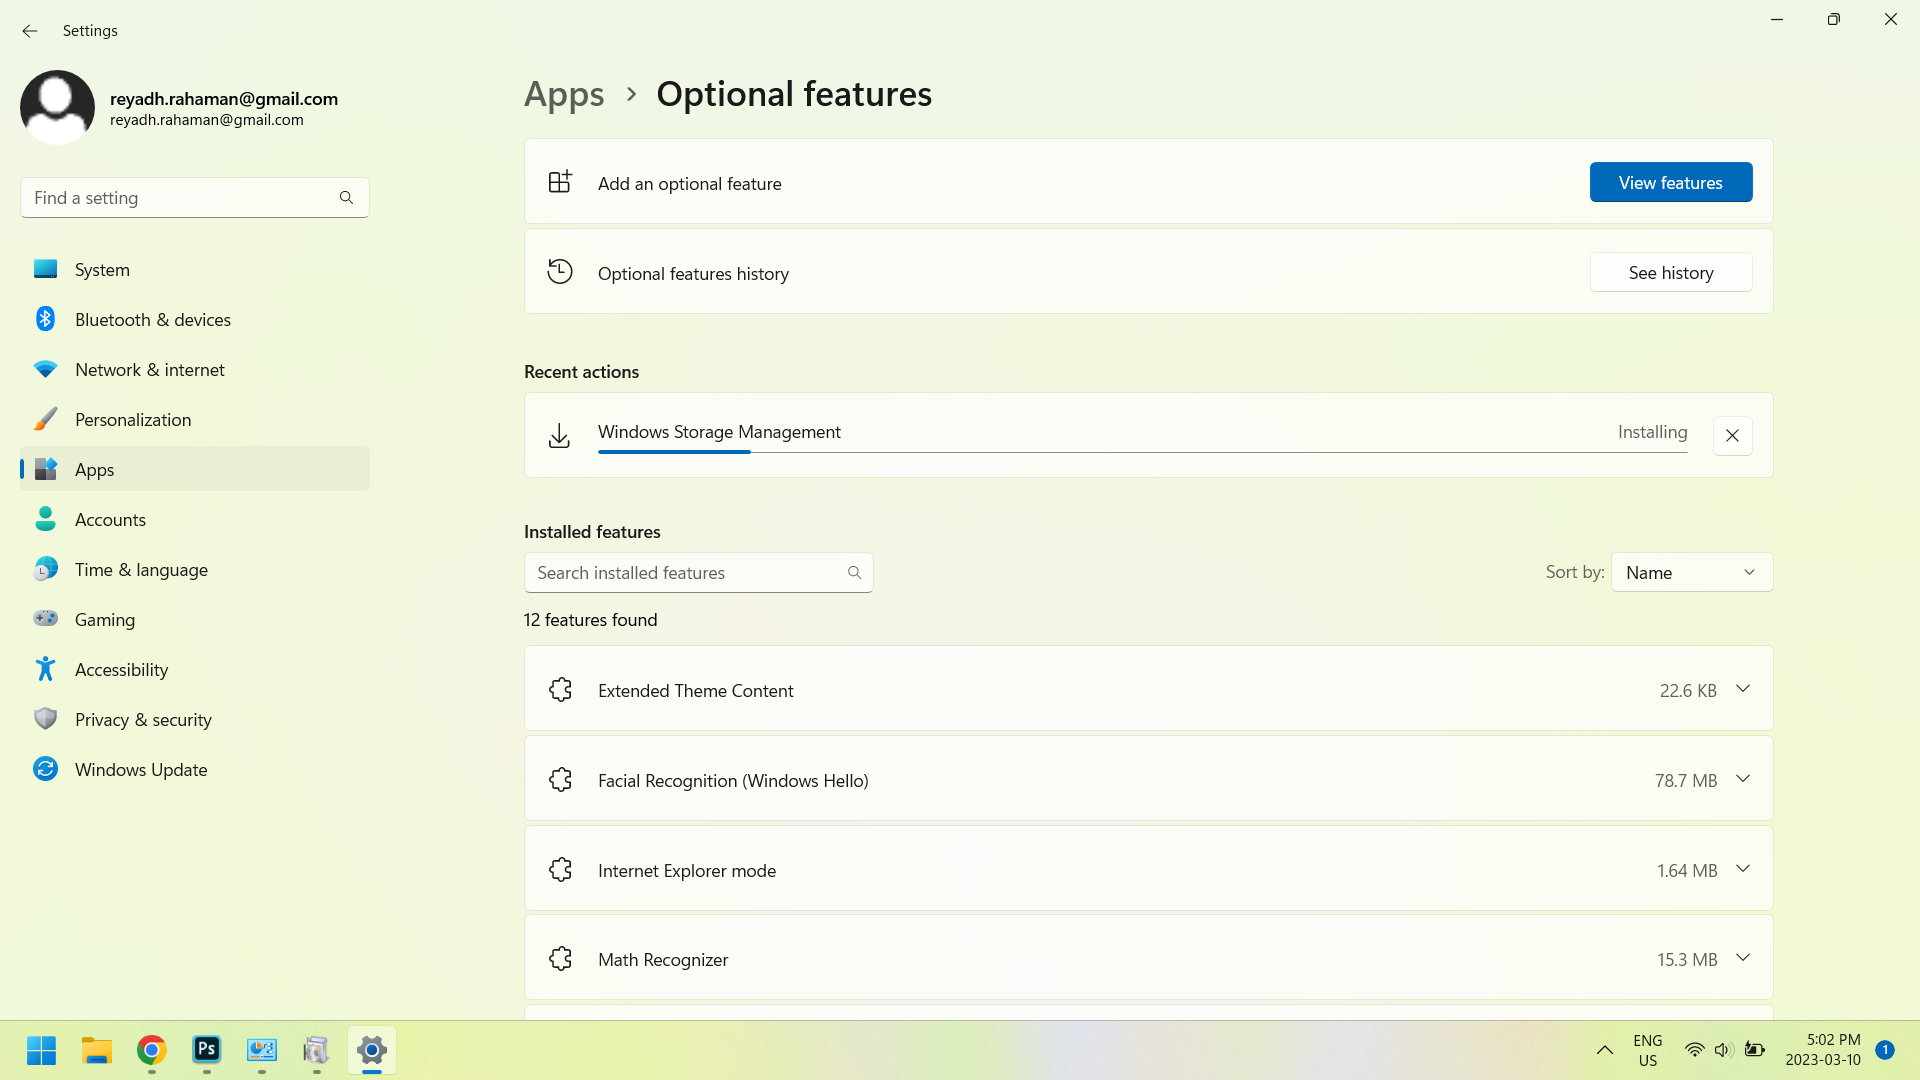
Task: Open Apps menu item in breadcrumb
Action: pos(563,91)
